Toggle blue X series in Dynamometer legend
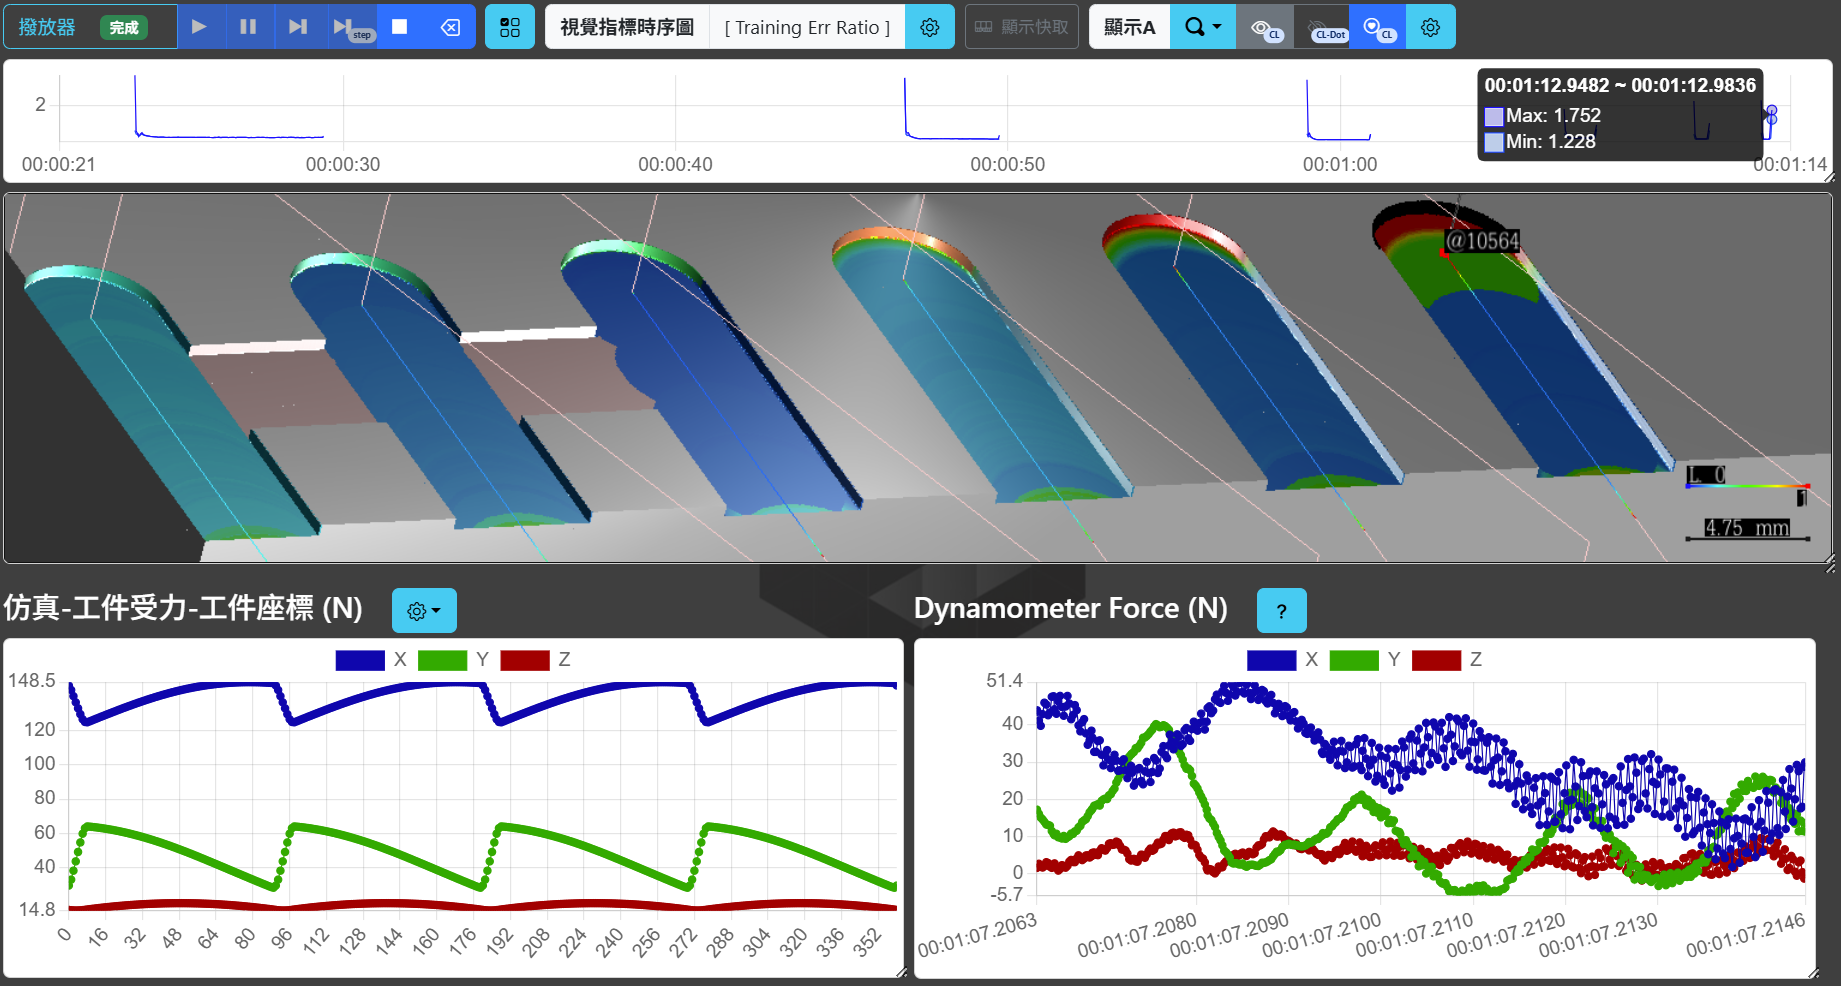Image resolution: width=1841 pixels, height=986 pixels. [x=1271, y=660]
